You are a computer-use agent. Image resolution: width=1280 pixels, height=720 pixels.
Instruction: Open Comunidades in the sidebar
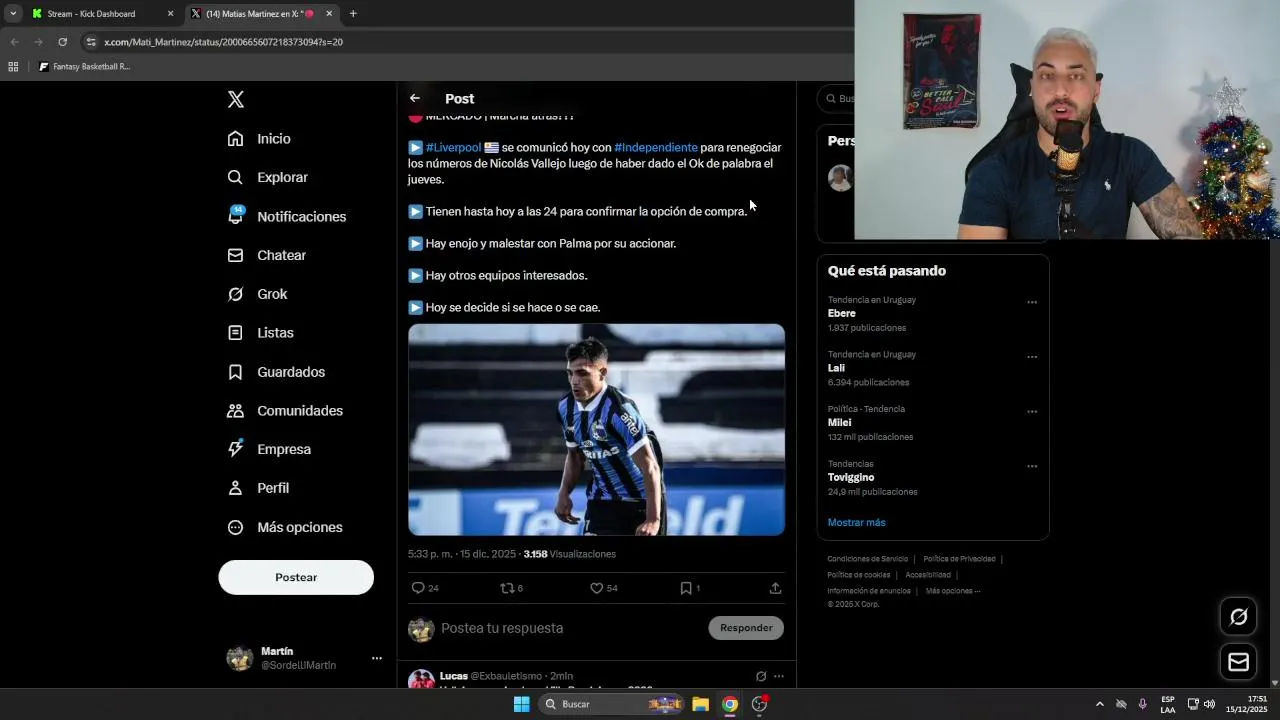click(x=286, y=411)
